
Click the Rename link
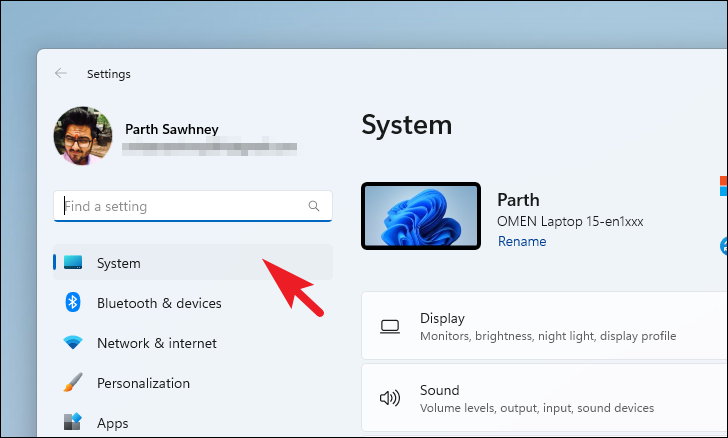coord(522,242)
